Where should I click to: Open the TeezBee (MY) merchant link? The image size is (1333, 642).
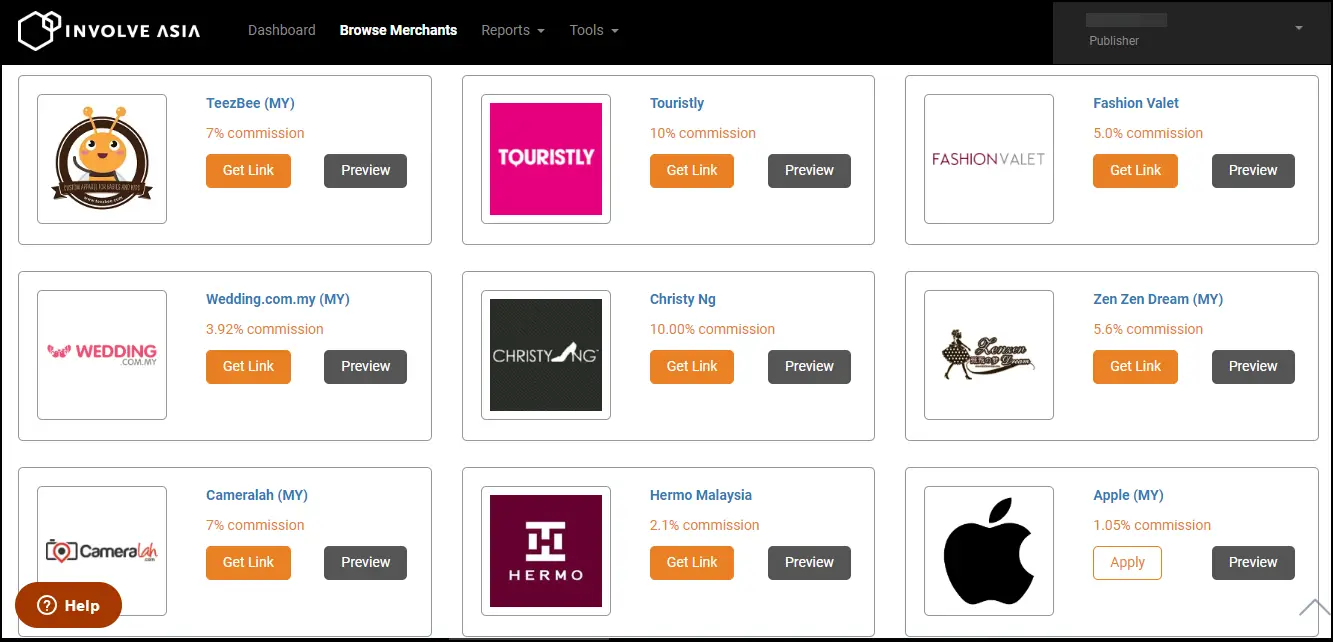click(x=250, y=103)
